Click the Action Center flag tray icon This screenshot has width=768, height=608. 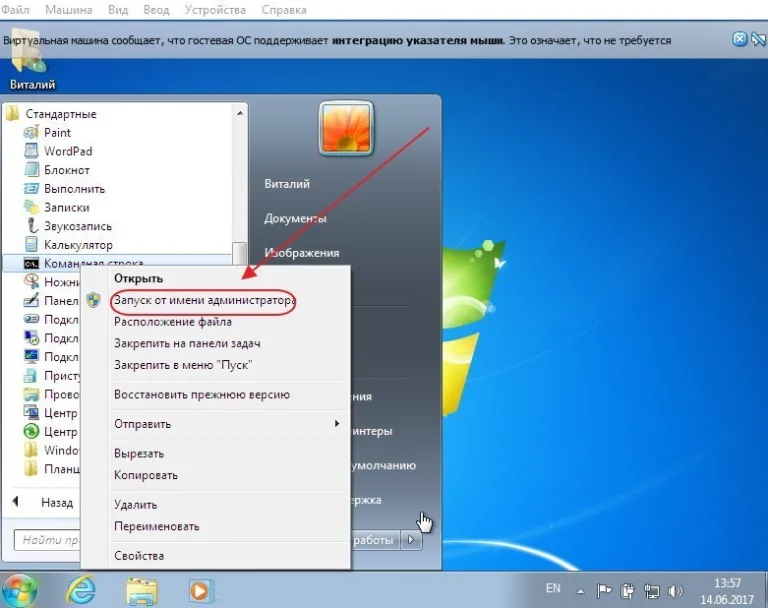tap(604, 591)
